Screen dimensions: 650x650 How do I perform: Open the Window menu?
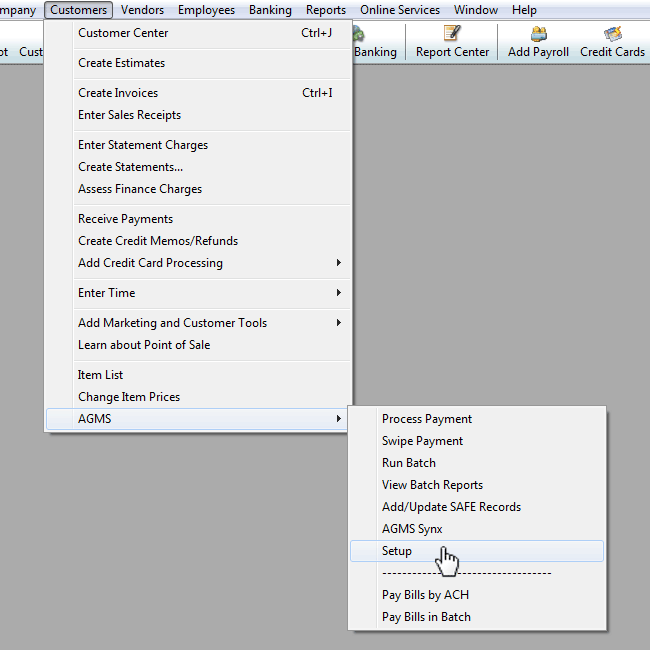pyautogui.click(x=476, y=10)
